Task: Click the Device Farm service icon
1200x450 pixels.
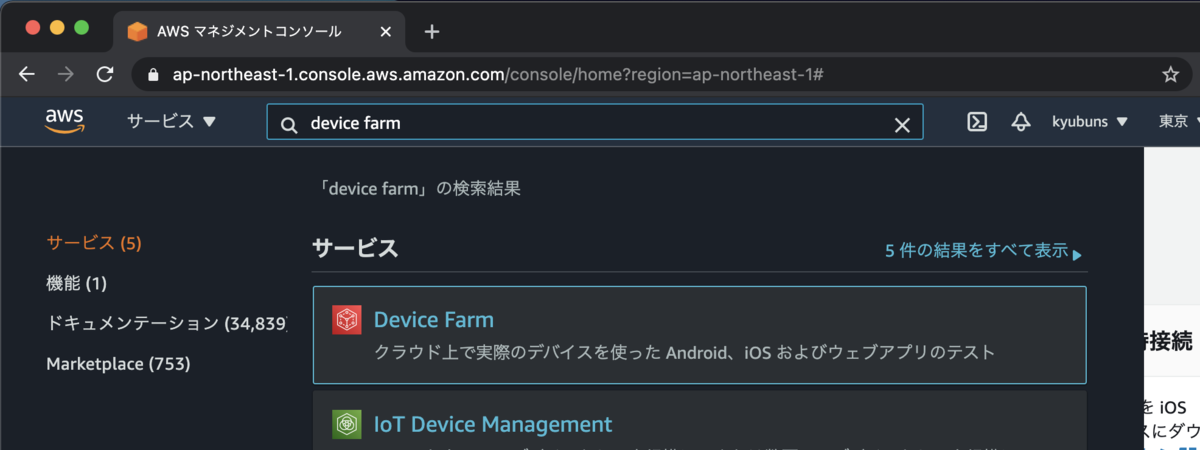Action: coord(347,320)
